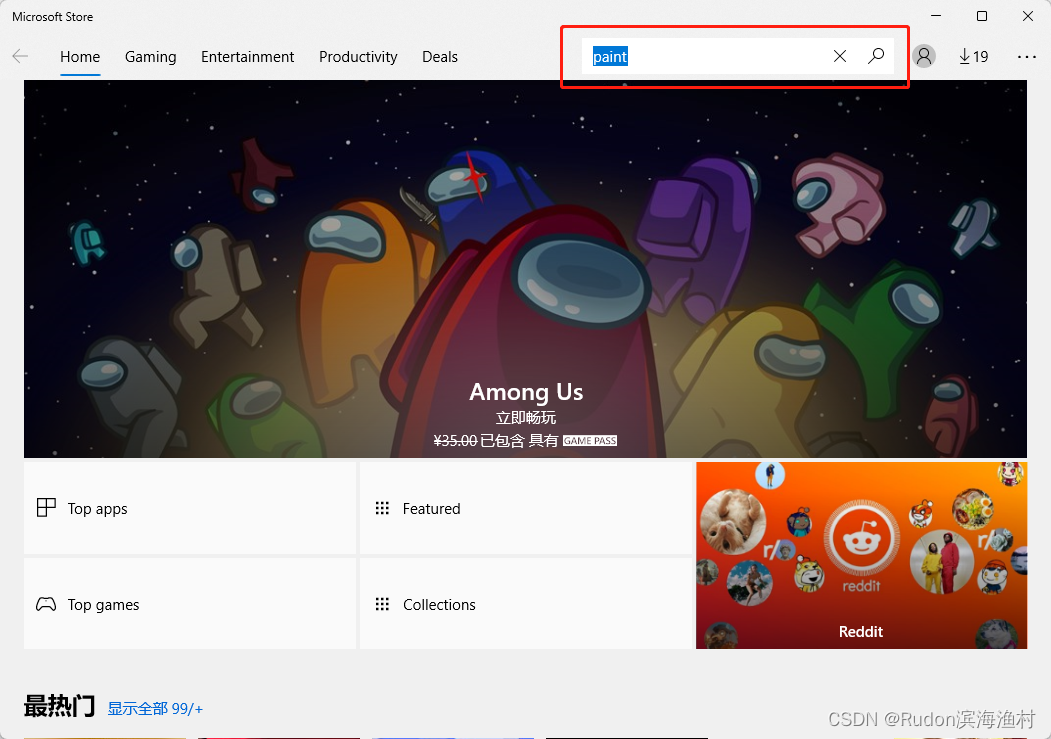Open the Featured tile
The image size is (1051, 739).
pyautogui.click(x=526, y=508)
